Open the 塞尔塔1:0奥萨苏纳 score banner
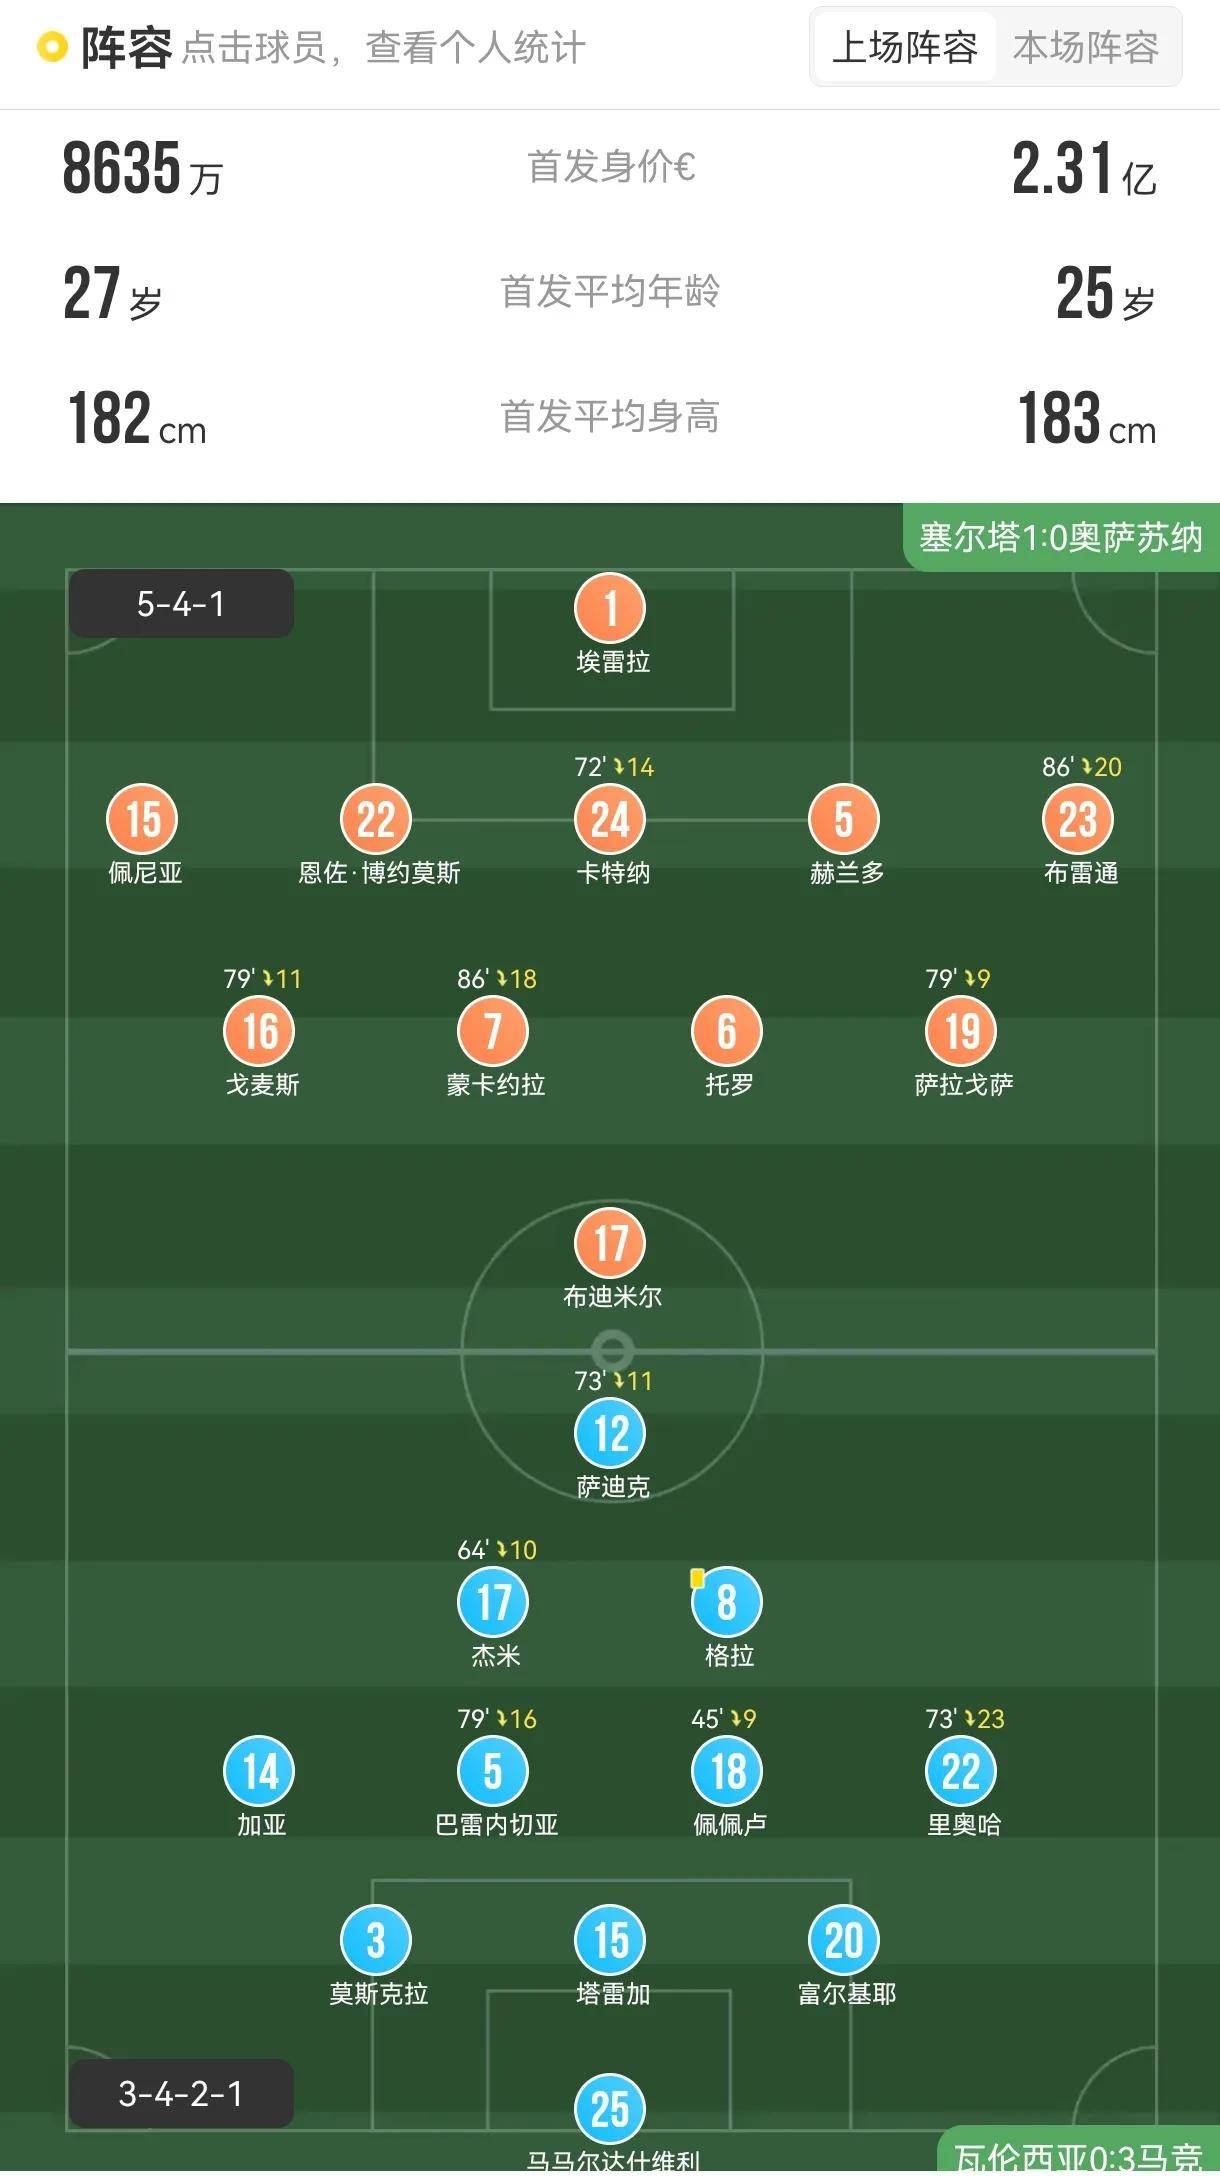Image resolution: width=1220 pixels, height=2176 pixels. 1063,536
